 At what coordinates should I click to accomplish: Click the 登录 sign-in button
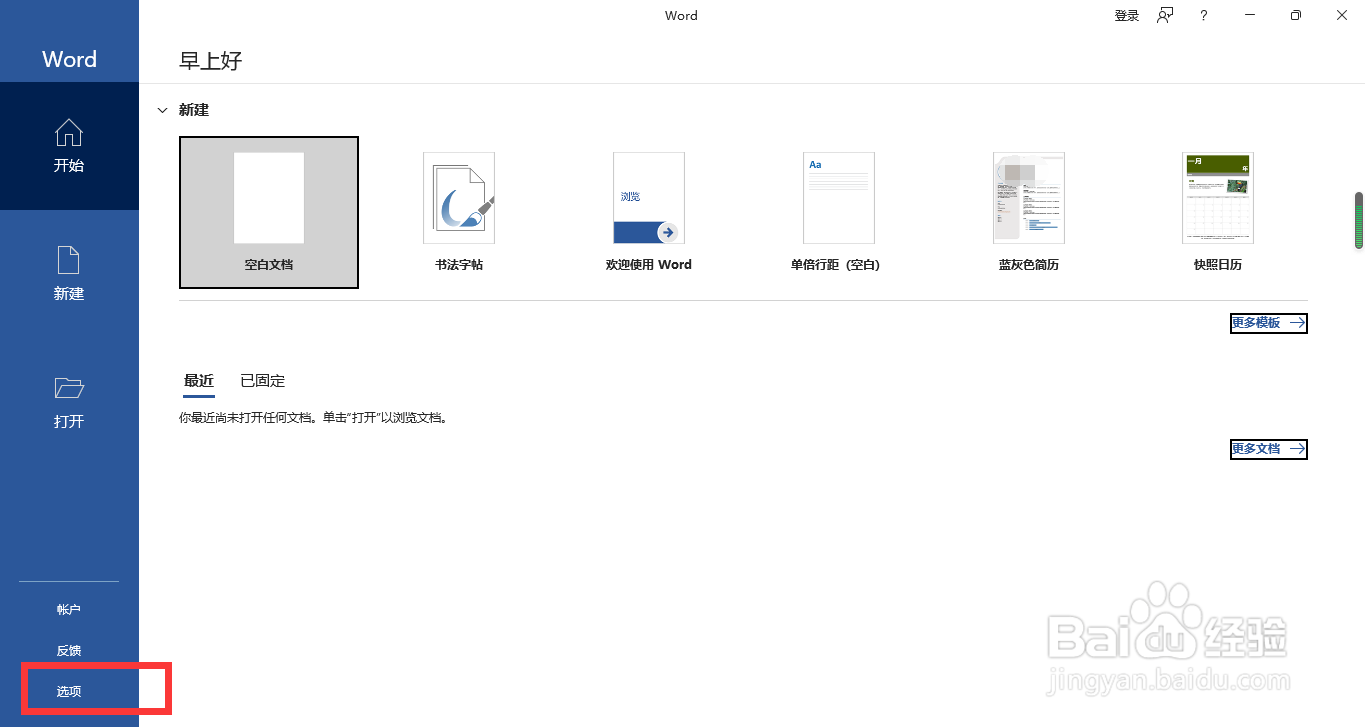[1127, 16]
